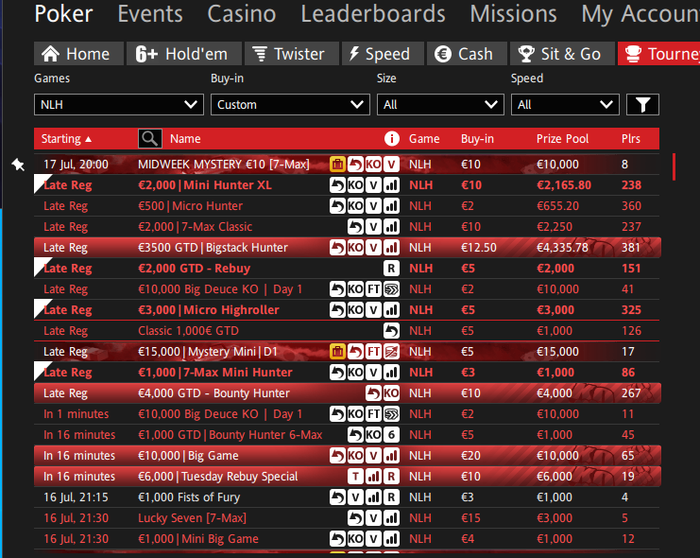Click the re-entry arrow icon on Micro Hunter row

pyautogui.click(x=338, y=206)
